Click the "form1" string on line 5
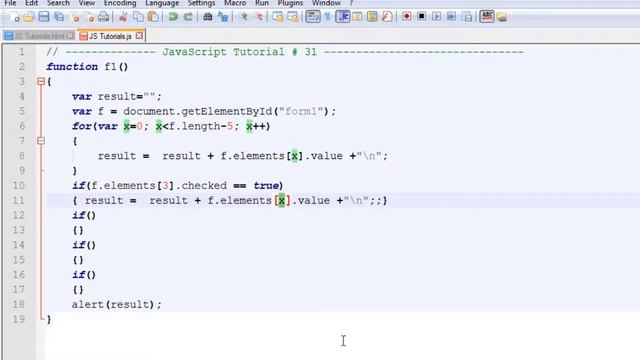Image resolution: width=640 pixels, height=360 pixels. (301, 111)
